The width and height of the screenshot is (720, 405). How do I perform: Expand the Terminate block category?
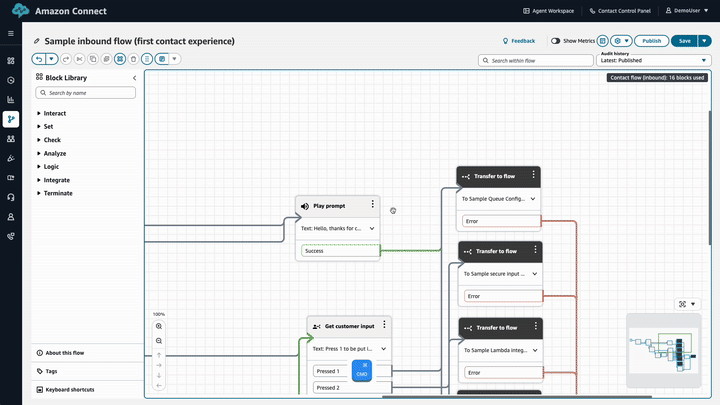[57, 193]
